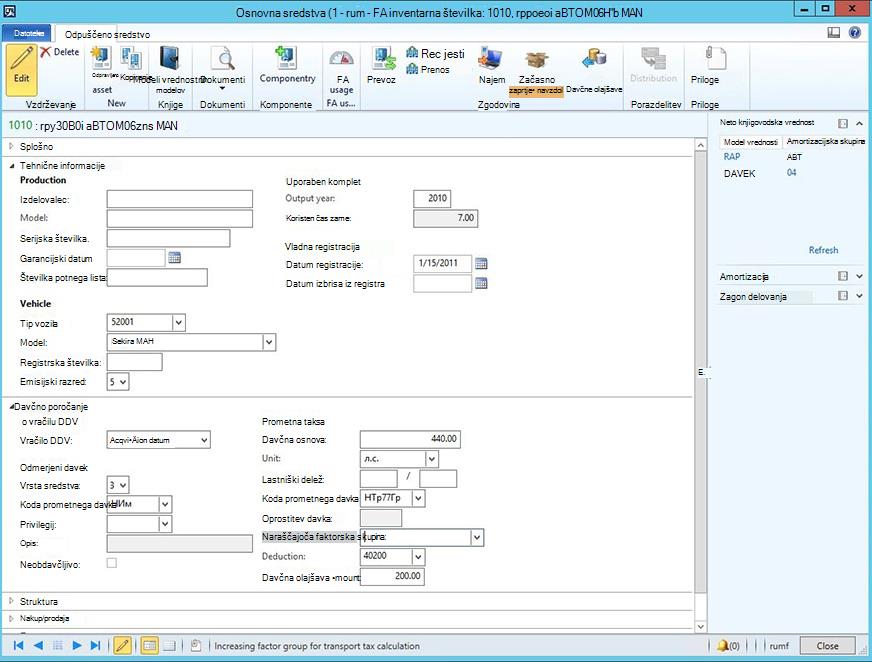Open Garancijski datum calendar picker
Image resolution: width=872 pixels, height=662 pixels.
pos(175,258)
